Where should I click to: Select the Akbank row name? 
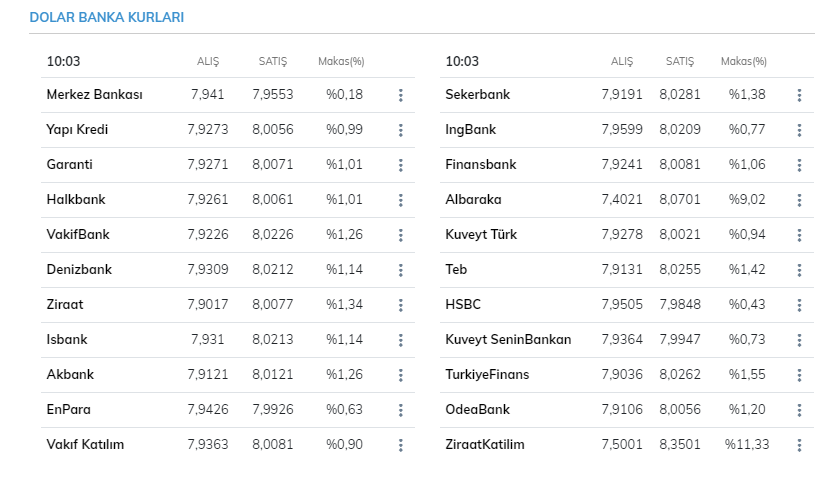click(70, 375)
